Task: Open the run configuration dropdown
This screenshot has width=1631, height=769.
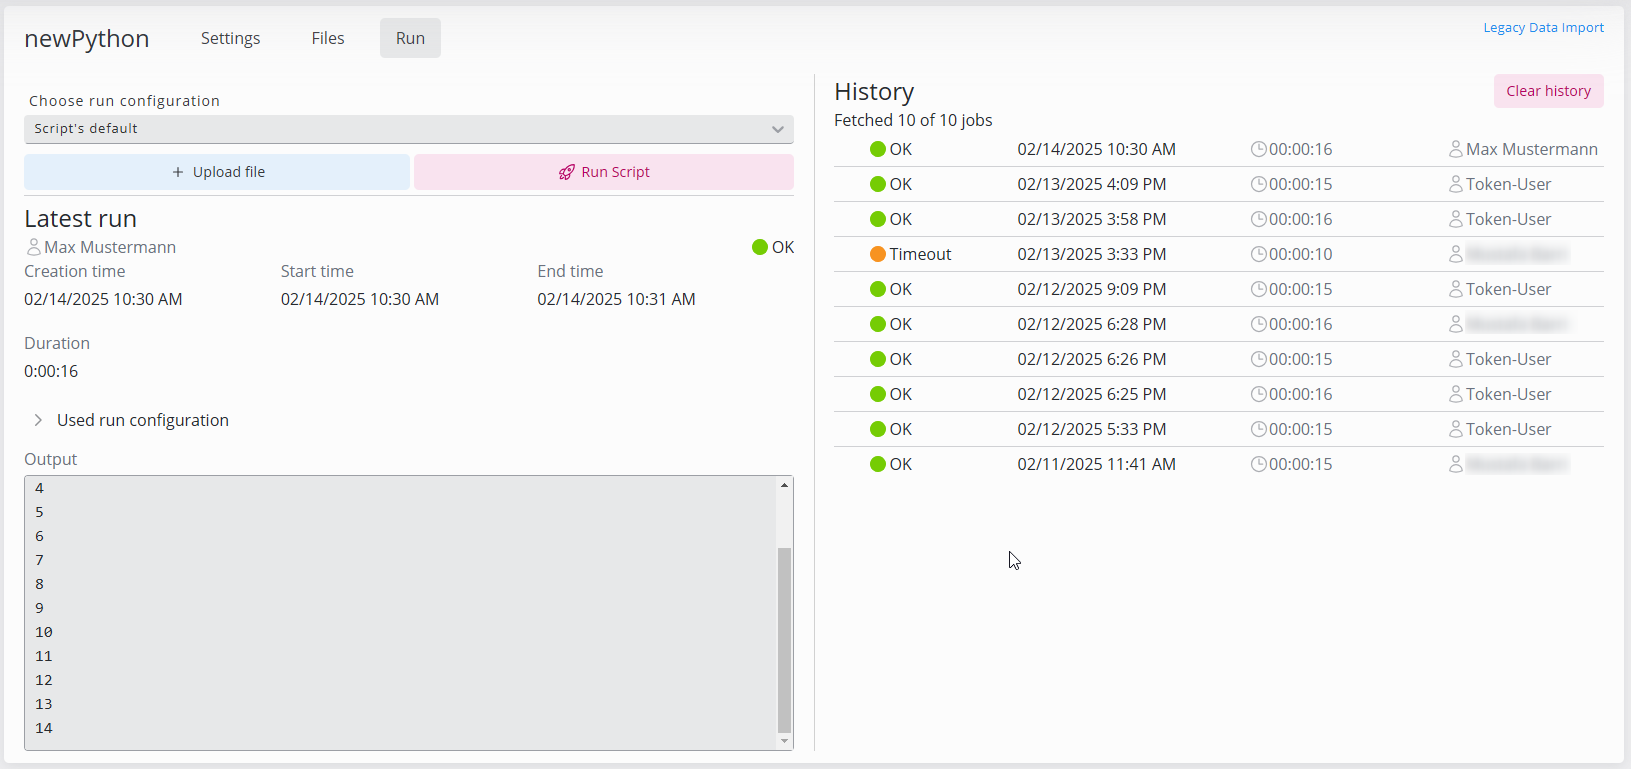Action: [408, 129]
